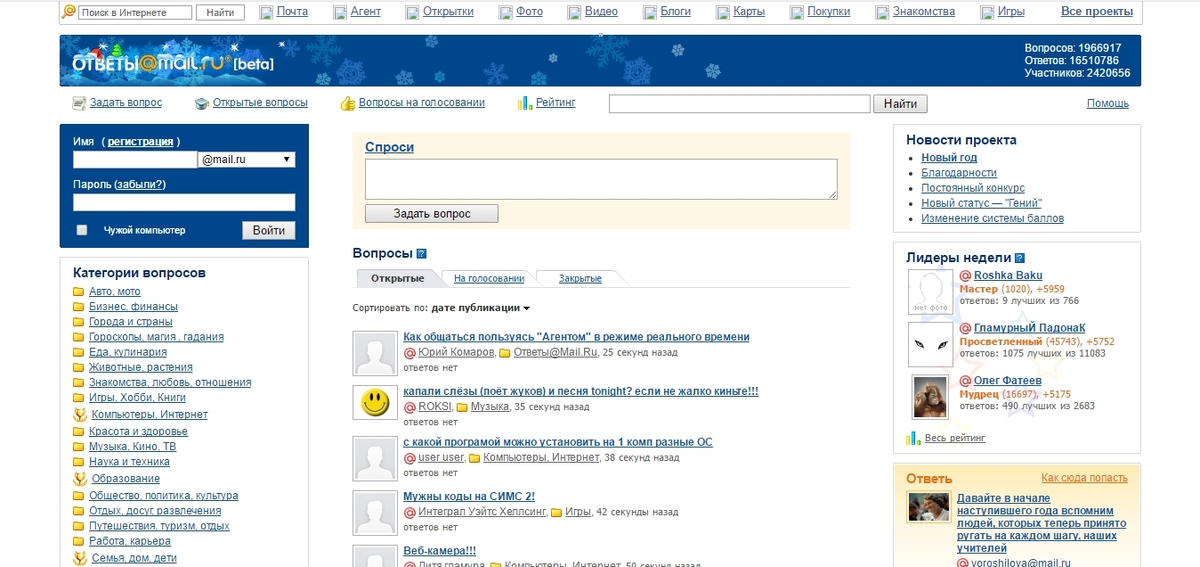Focus the Имя username field
The image size is (1200, 567).
click(135, 159)
